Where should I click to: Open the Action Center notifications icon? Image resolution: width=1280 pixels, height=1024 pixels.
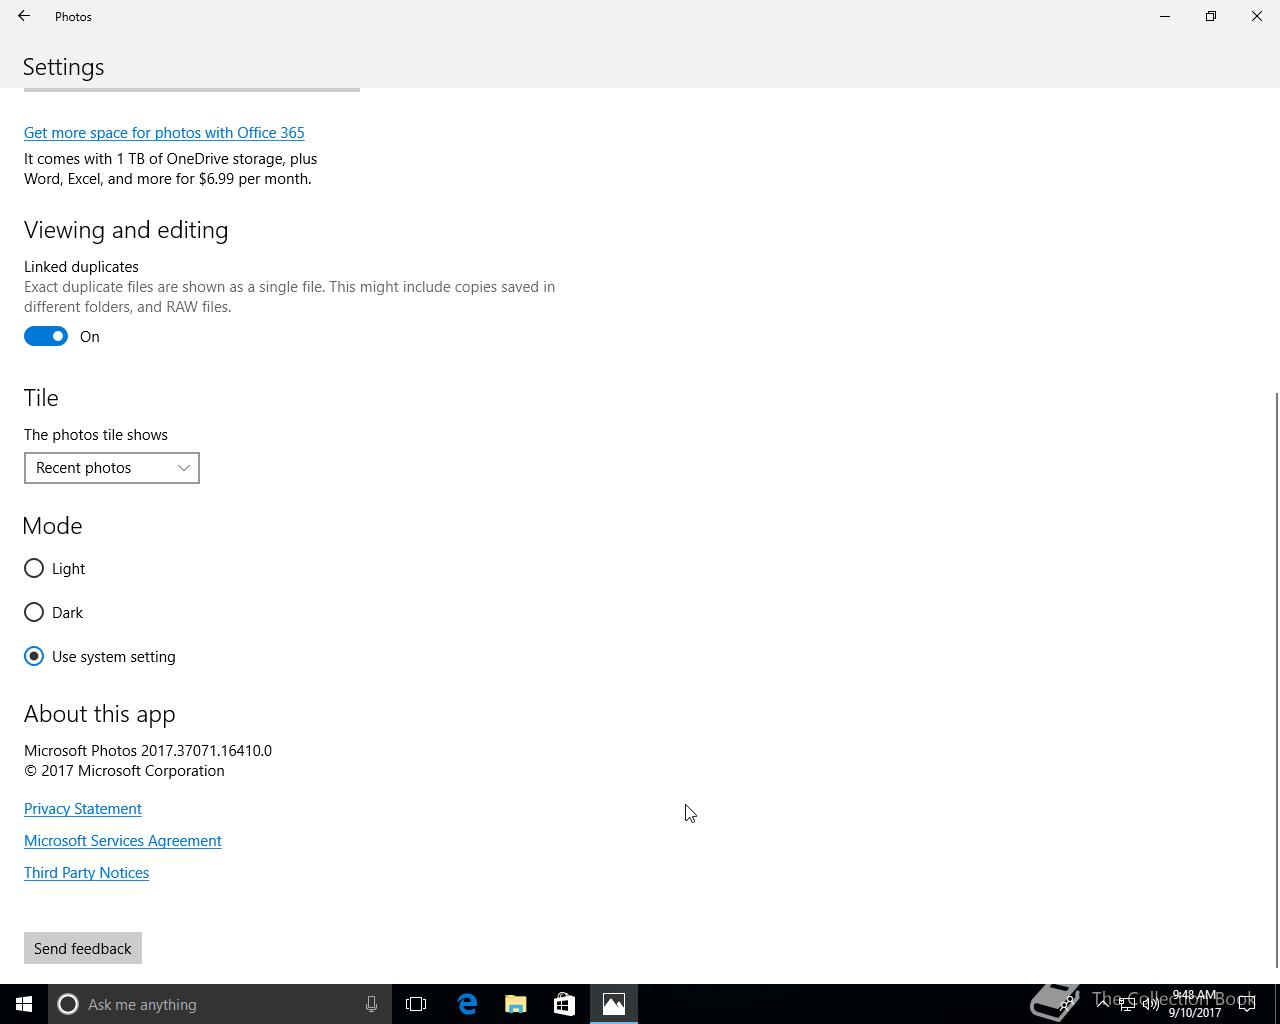1248,1004
